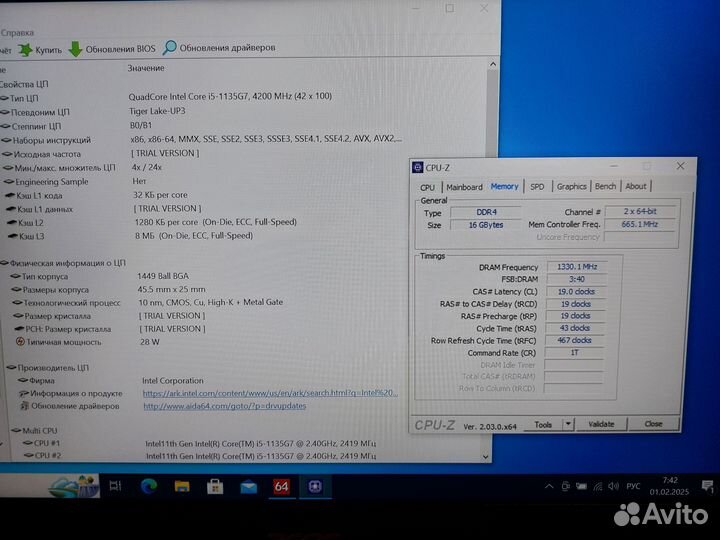
Task: Open the ark.intel.com product information link
Action: point(270,393)
